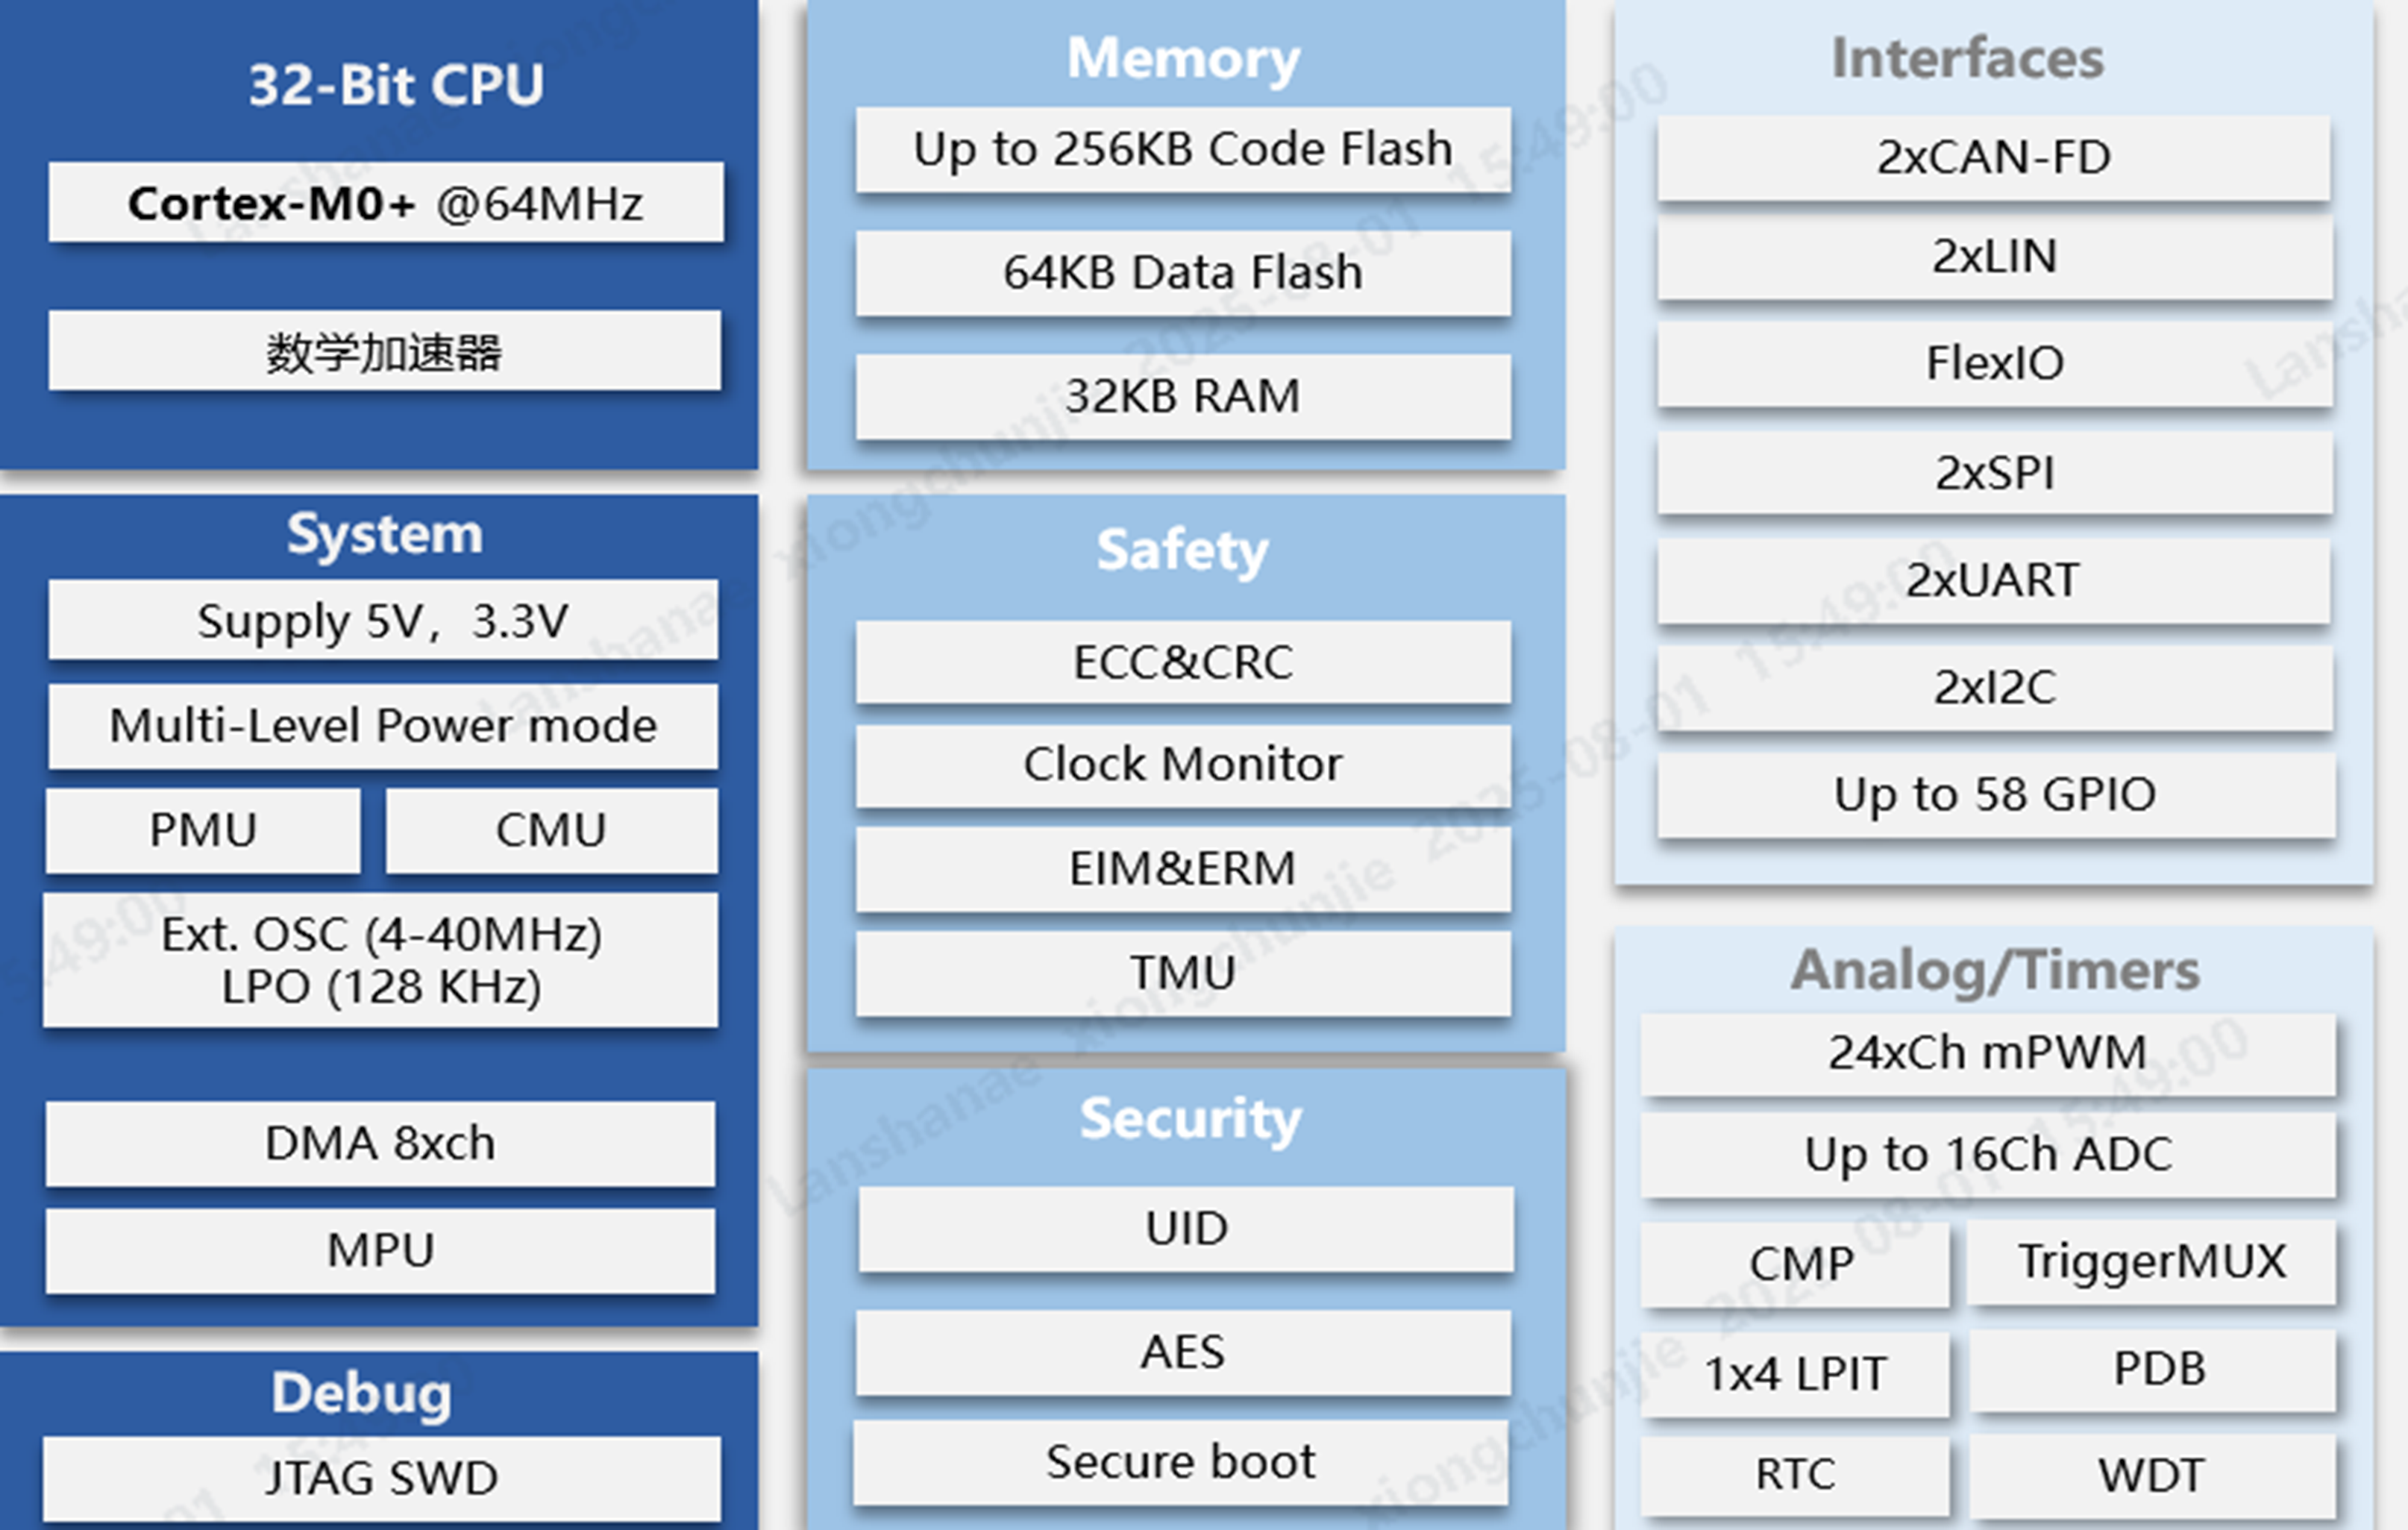
Task: Select the 32KB RAM block
Action: tap(1183, 396)
